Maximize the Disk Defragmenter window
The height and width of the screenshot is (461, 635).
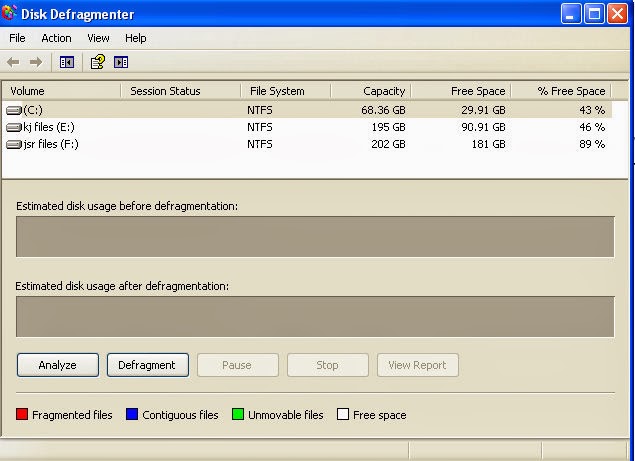tap(594, 13)
